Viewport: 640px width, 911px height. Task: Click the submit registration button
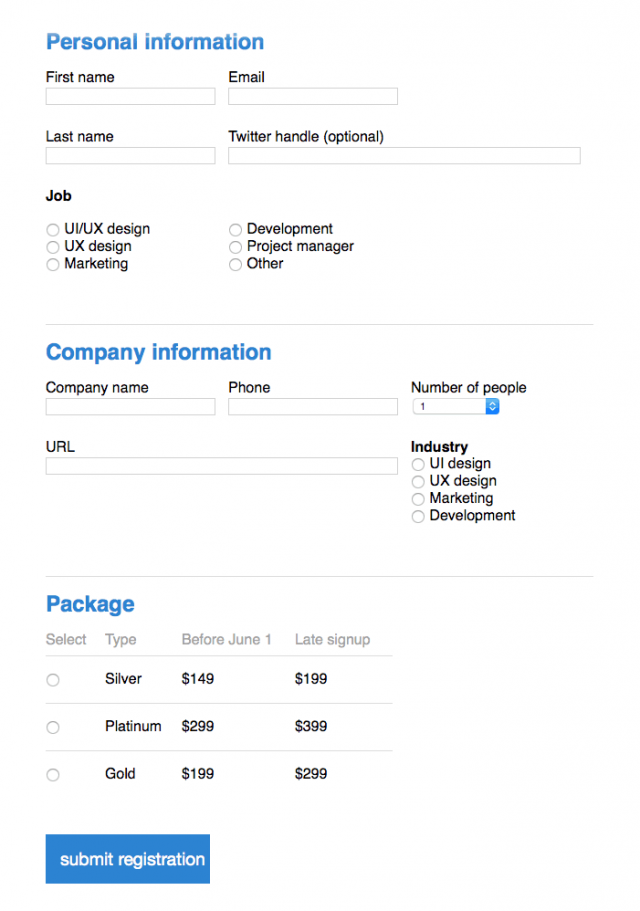tap(128, 859)
